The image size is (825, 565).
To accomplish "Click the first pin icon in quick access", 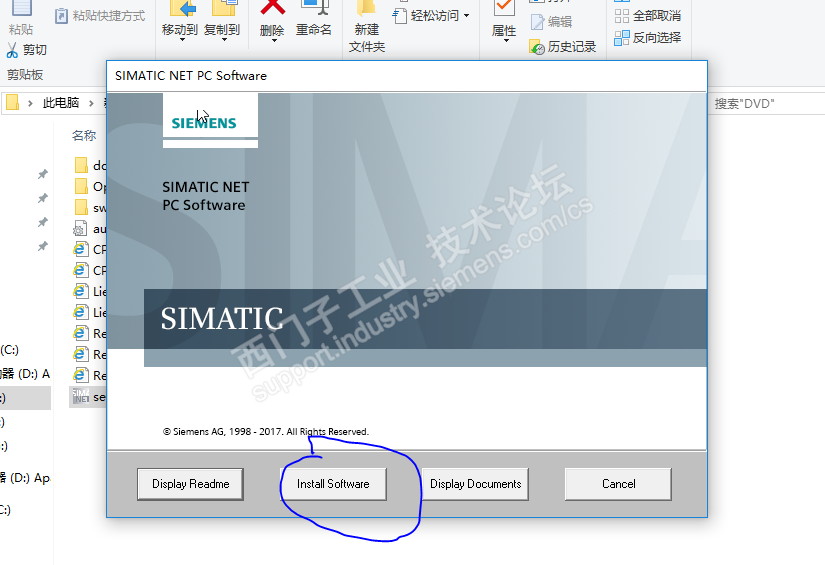I will point(43,174).
